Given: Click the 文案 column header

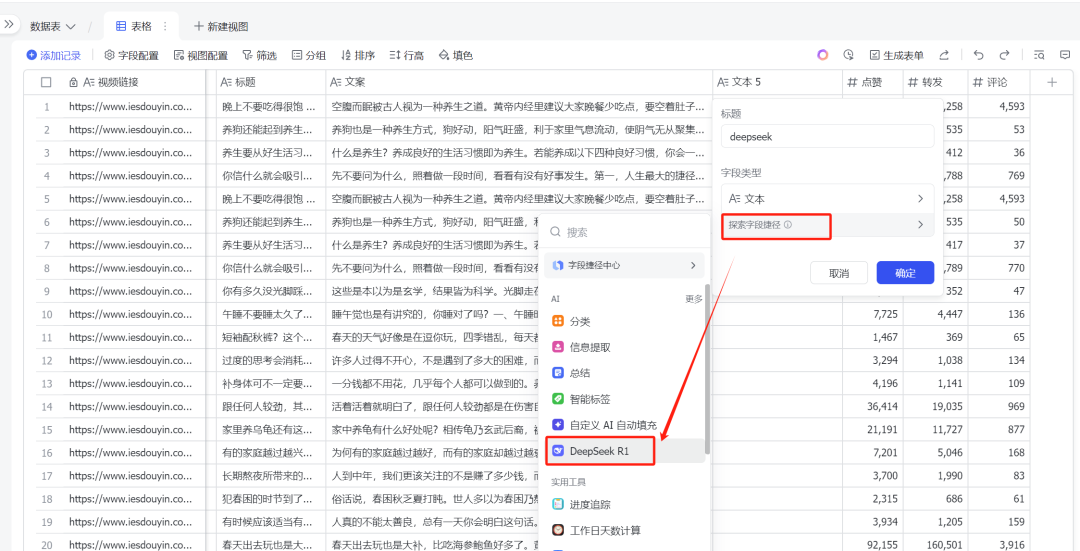Looking at the screenshot, I should click(519, 82).
